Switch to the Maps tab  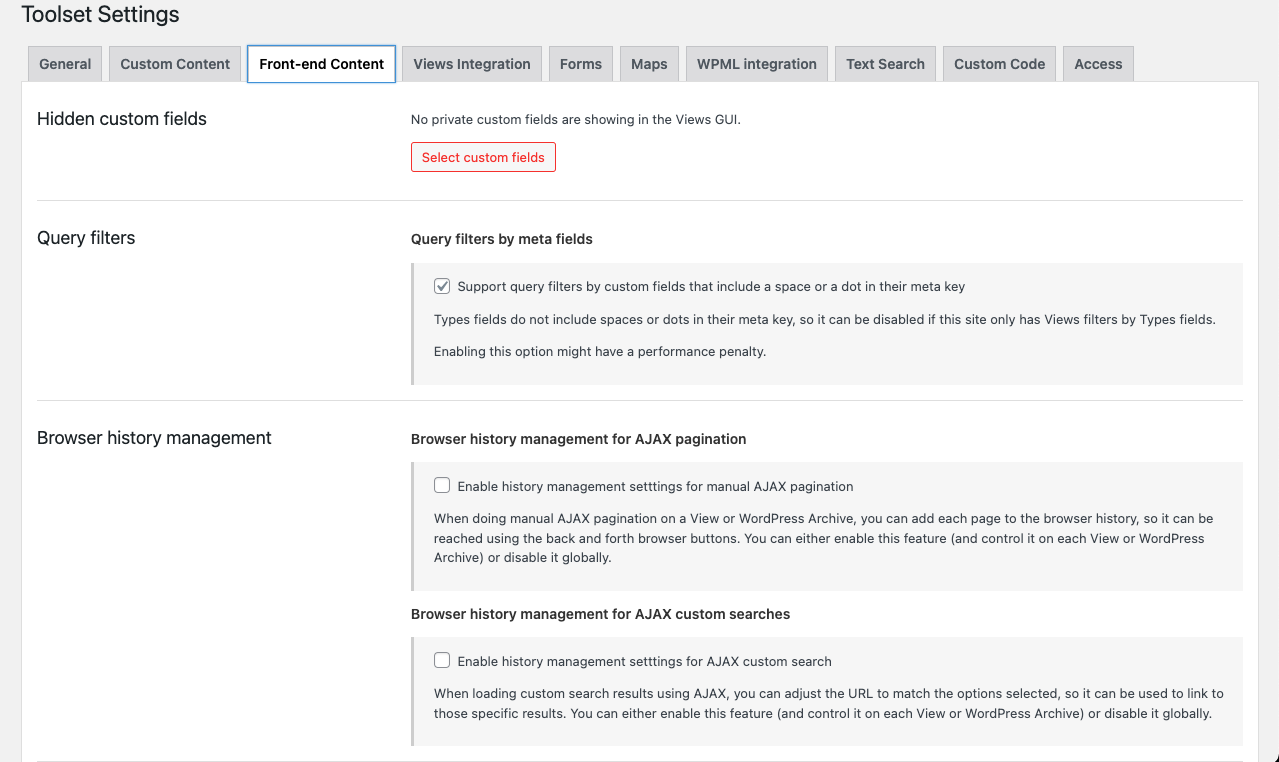pyautogui.click(x=649, y=64)
